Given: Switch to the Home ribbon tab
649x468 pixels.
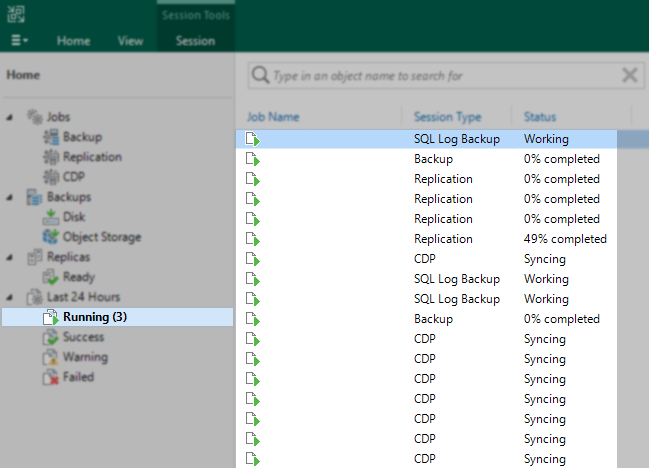Looking at the screenshot, I should (73, 41).
